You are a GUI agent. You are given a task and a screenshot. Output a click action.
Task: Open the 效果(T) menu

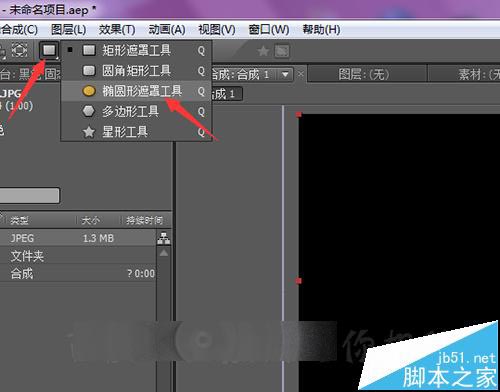117,30
